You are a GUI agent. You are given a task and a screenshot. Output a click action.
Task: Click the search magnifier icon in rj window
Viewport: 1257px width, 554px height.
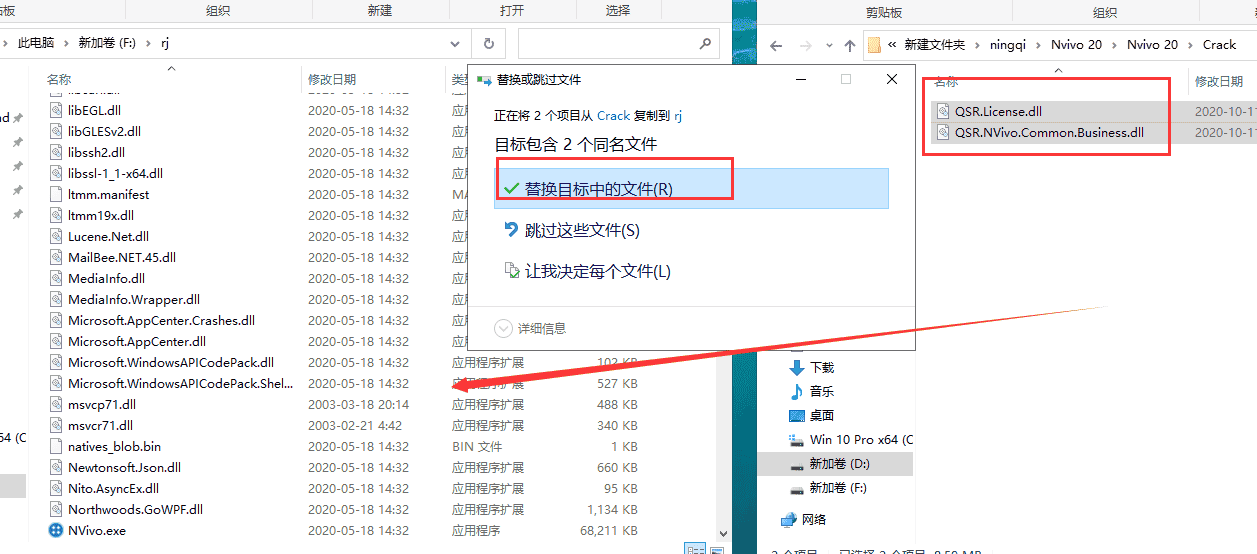[705, 44]
